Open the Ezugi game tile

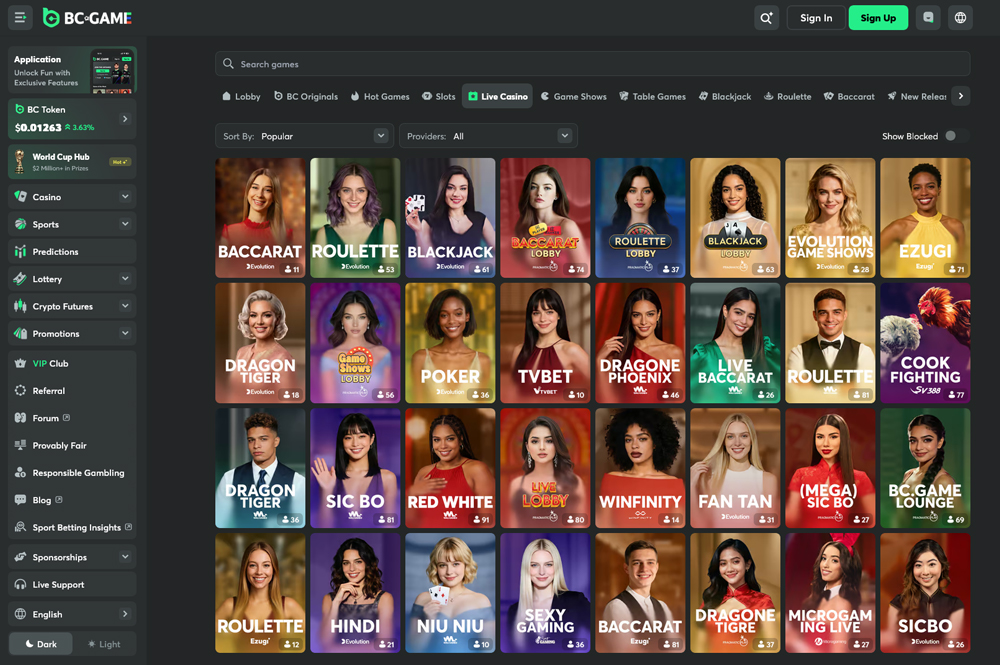(x=925, y=218)
